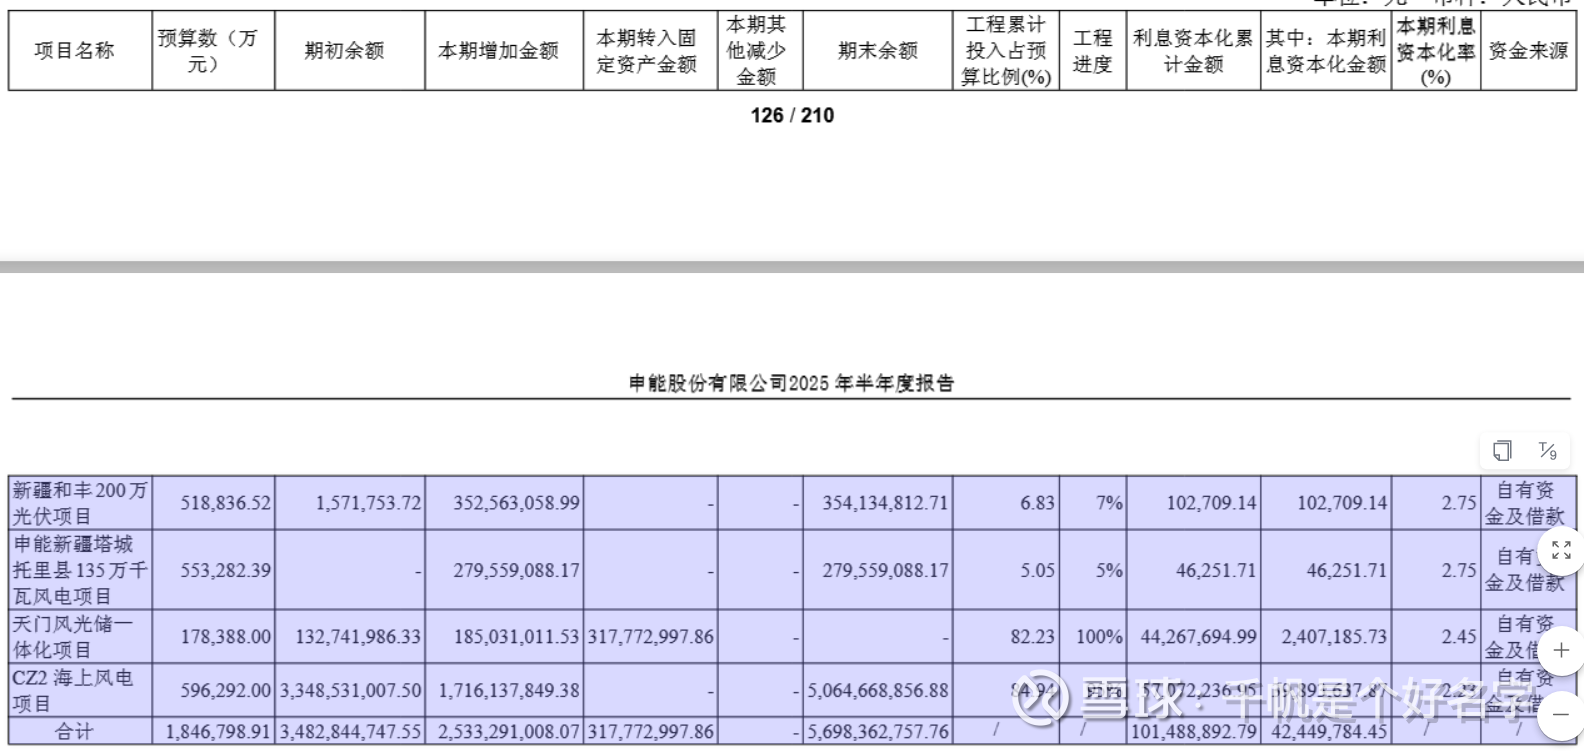
Task: Click the ratio value 82.23
Action: 1033,636
